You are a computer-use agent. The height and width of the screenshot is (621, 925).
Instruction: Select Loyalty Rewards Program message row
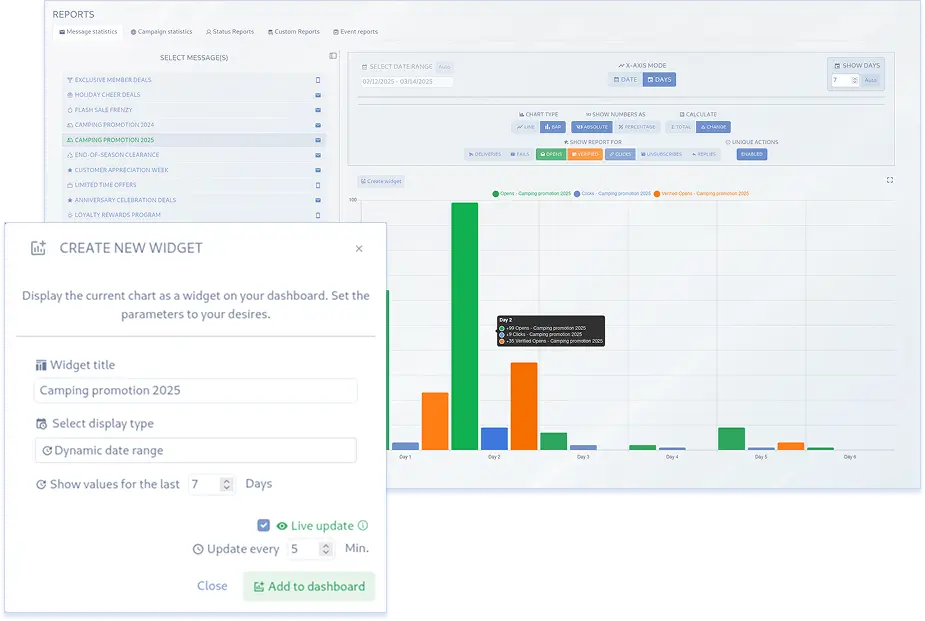tap(193, 215)
